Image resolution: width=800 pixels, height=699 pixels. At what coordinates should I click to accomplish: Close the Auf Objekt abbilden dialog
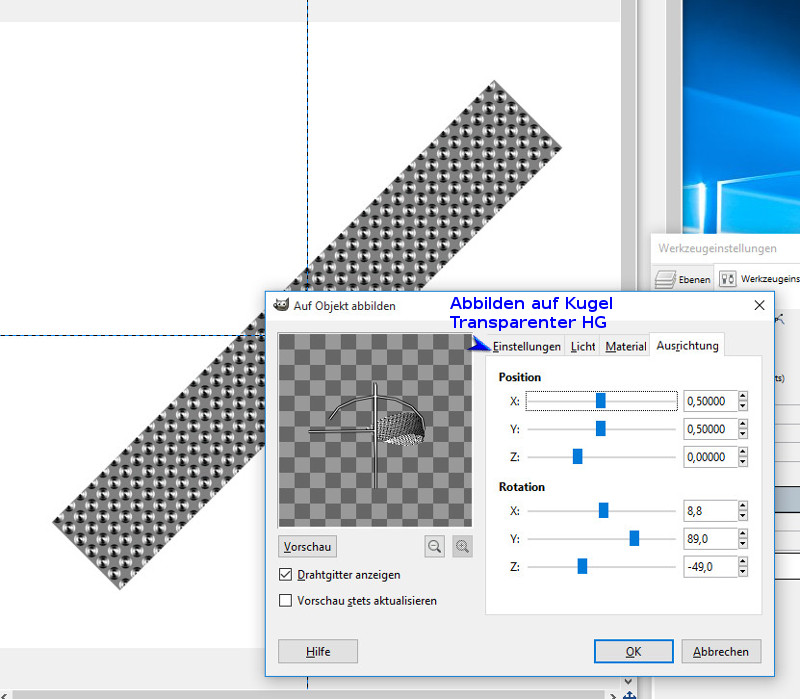[759, 305]
